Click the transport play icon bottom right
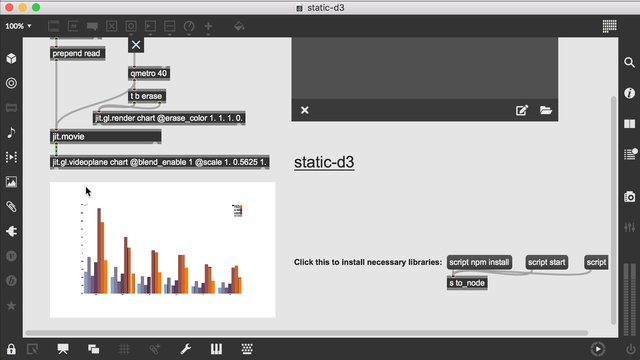The height and width of the screenshot is (360, 640). click(x=598, y=349)
